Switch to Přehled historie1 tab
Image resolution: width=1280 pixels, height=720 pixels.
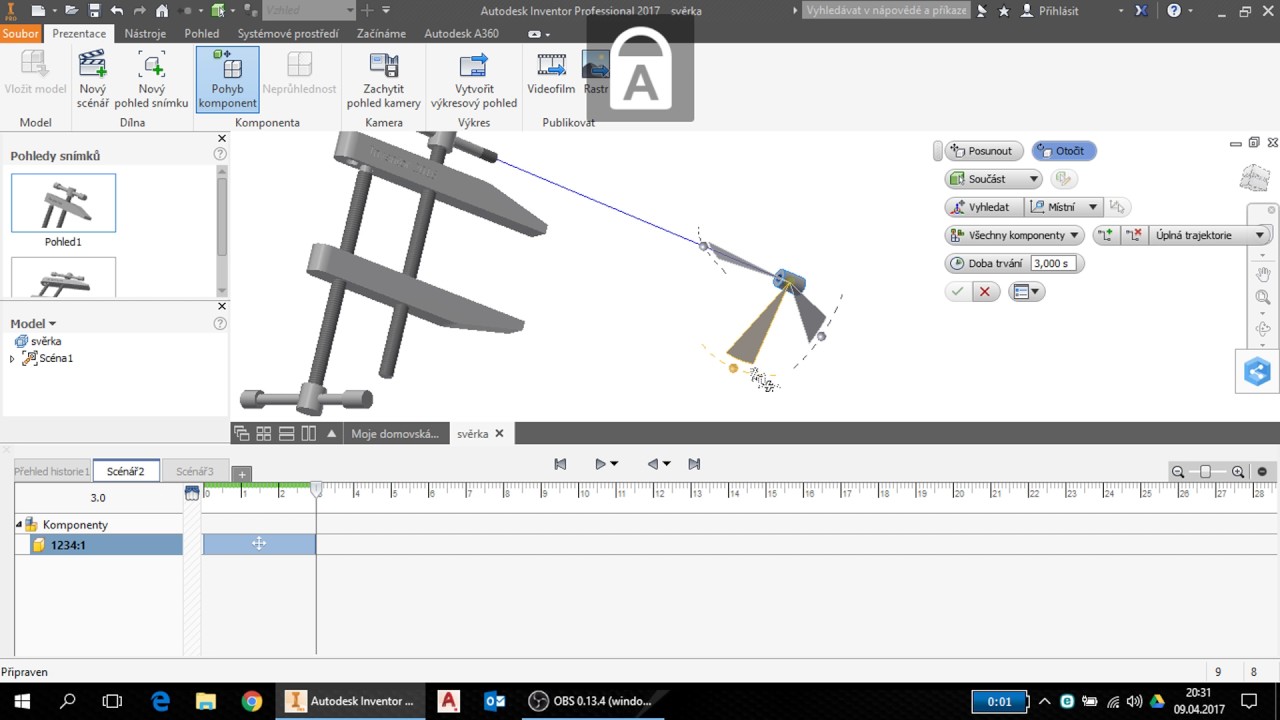tap(52, 471)
